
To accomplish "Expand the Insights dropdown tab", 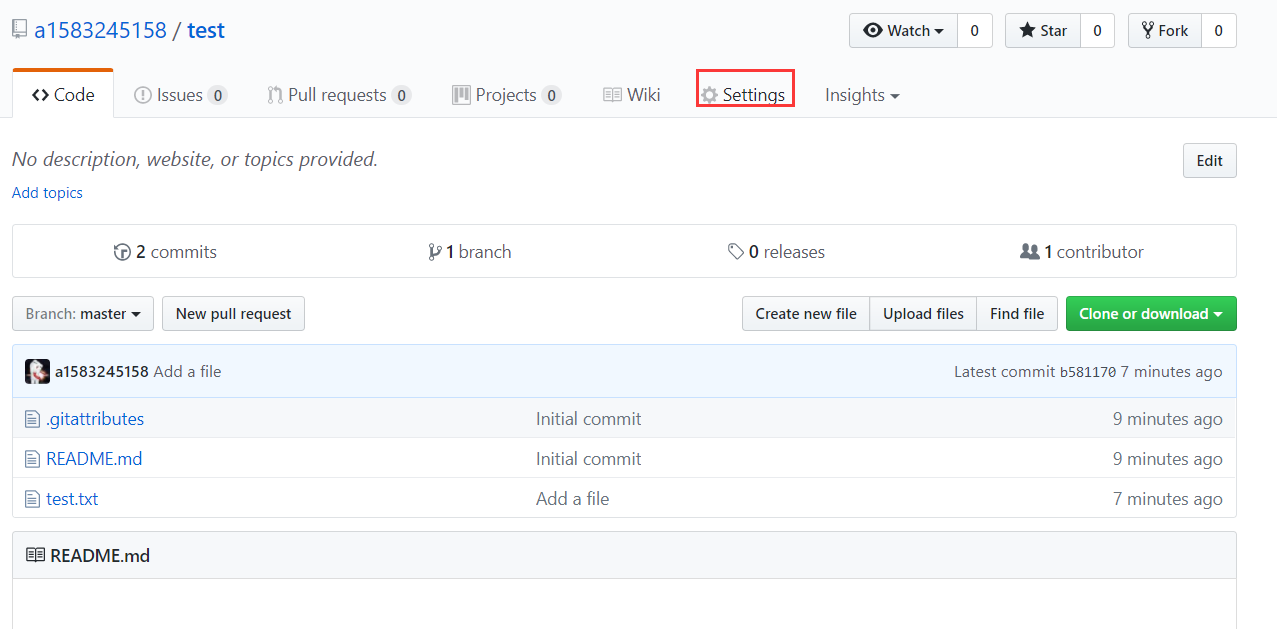I will pos(862,95).
